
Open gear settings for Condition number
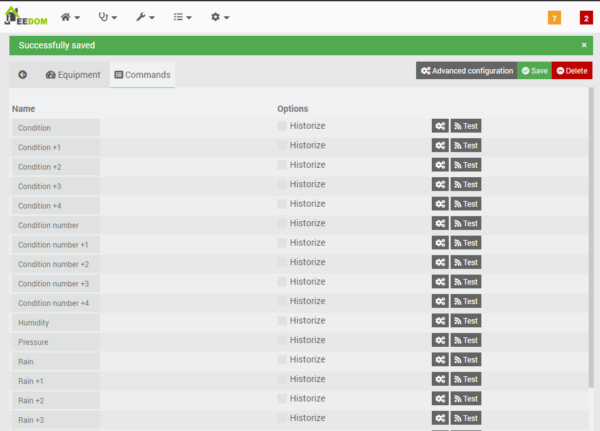click(440, 224)
